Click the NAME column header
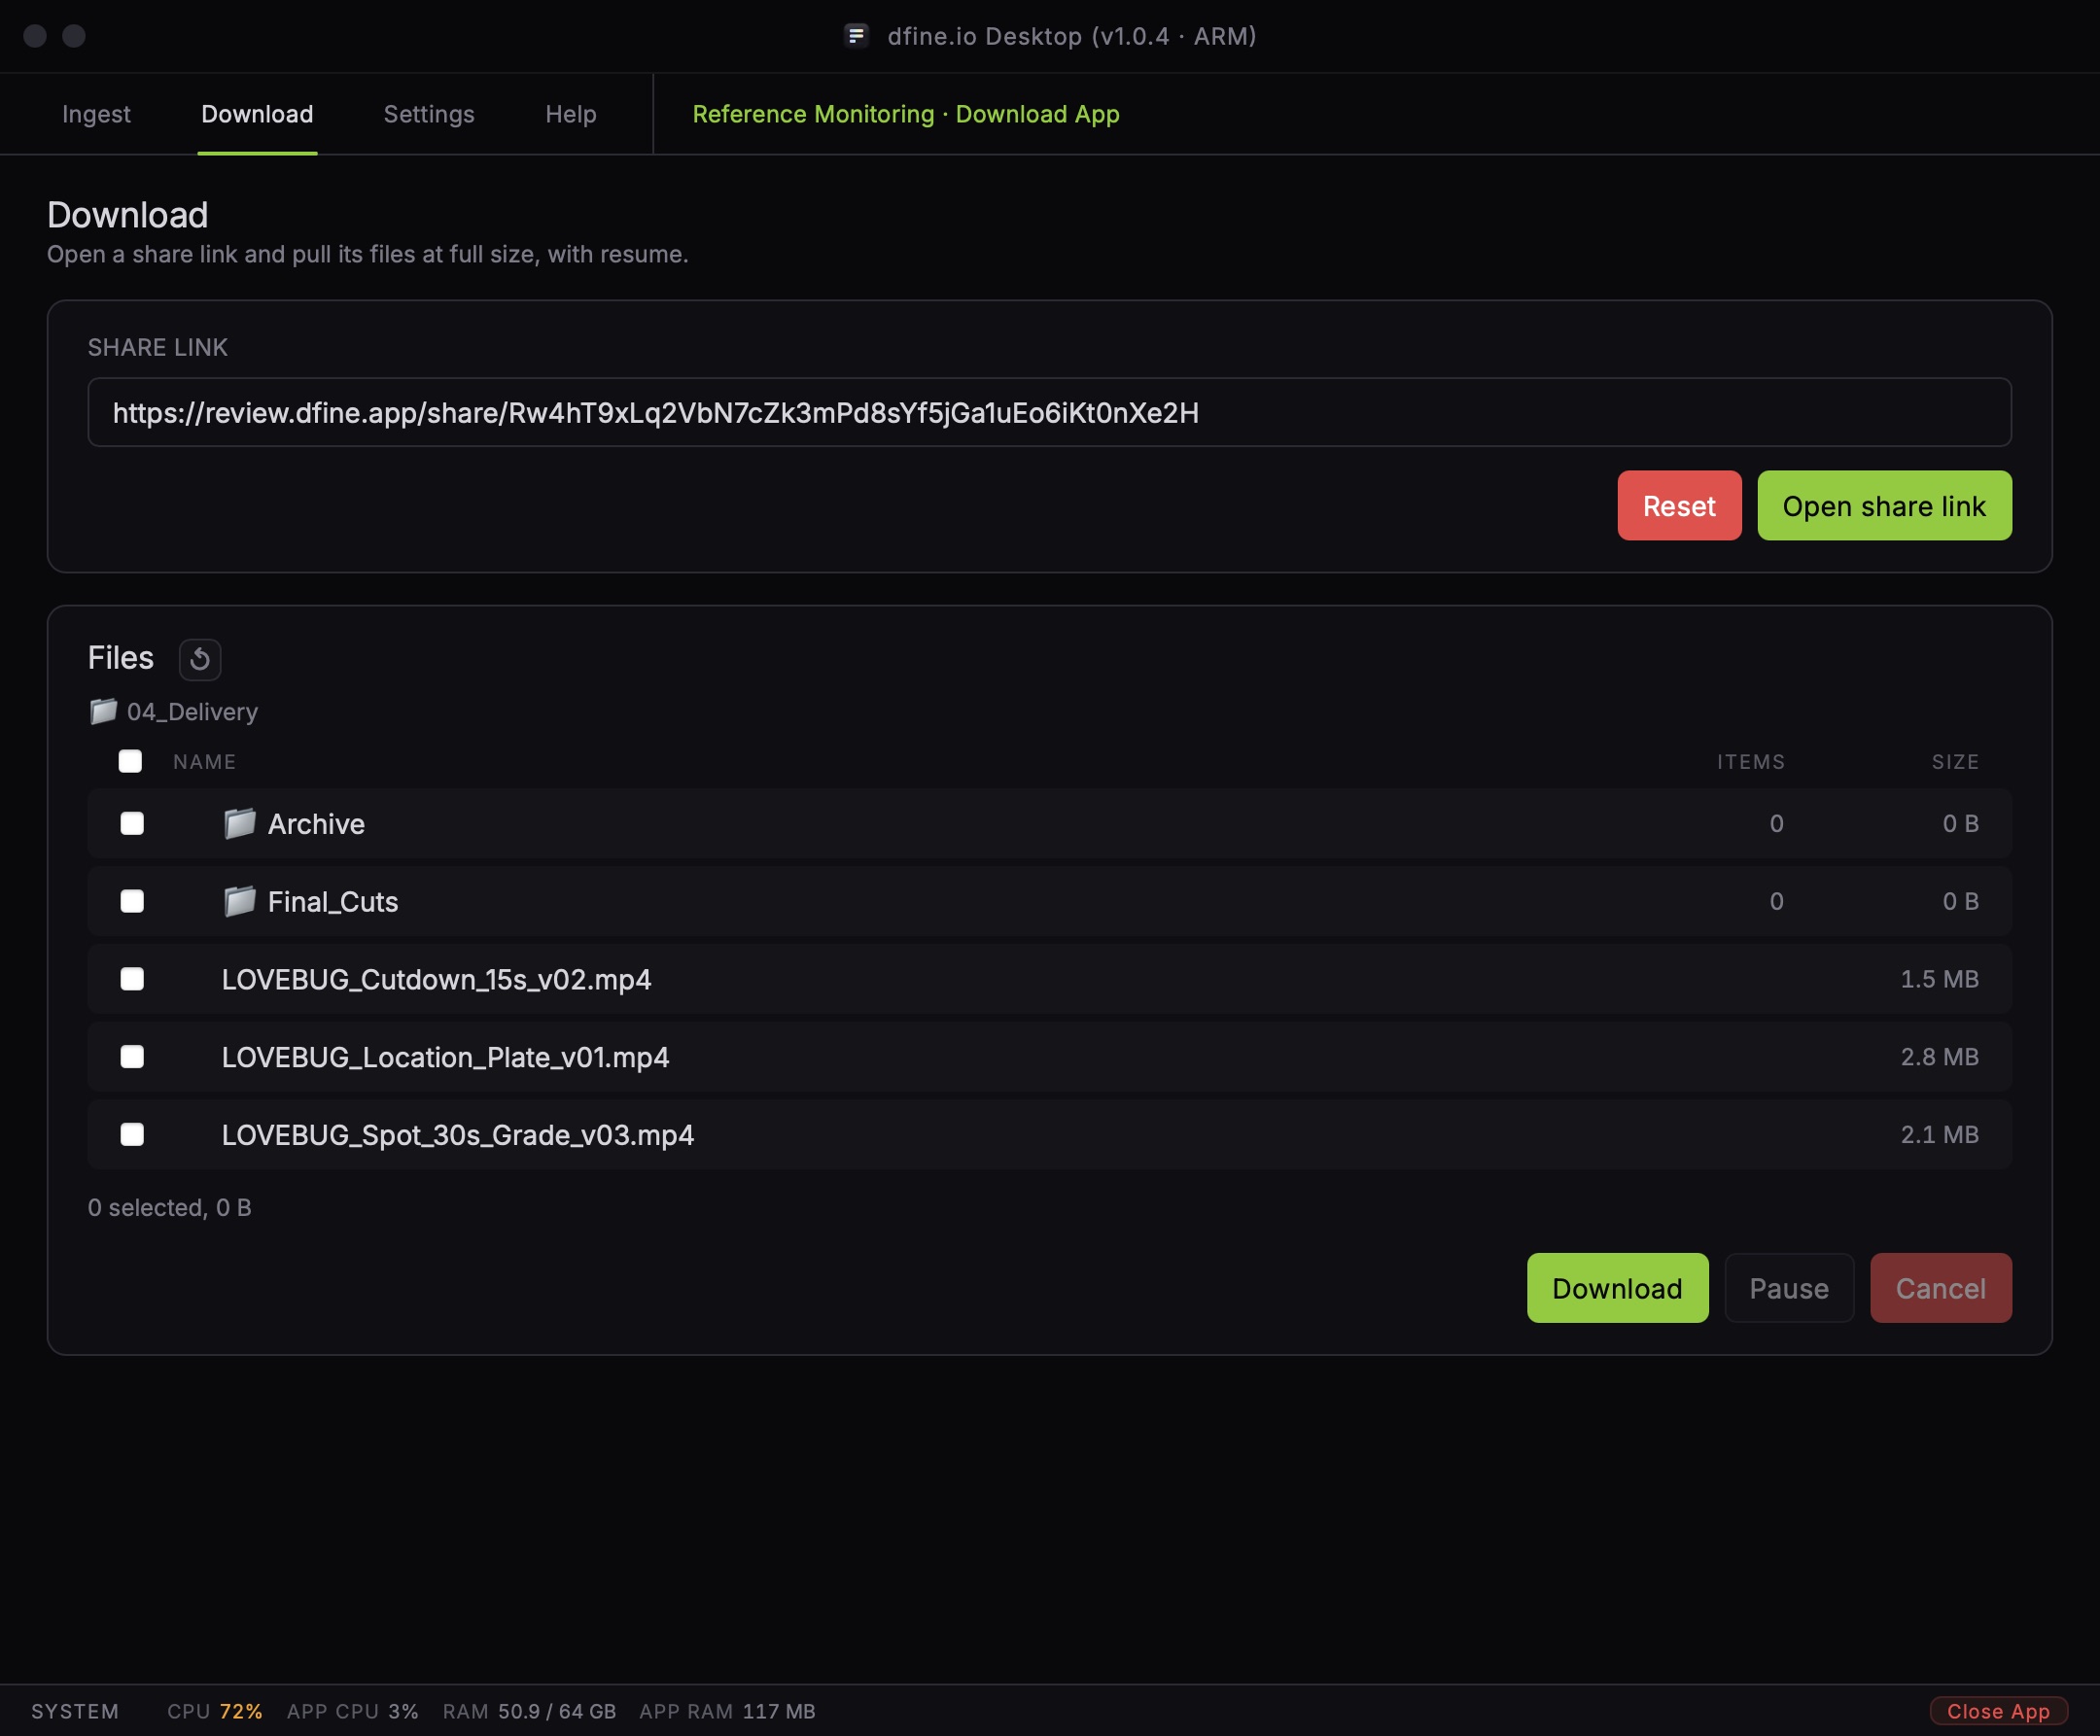The width and height of the screenshot is (2100, 1736). (x=204, y=762)
